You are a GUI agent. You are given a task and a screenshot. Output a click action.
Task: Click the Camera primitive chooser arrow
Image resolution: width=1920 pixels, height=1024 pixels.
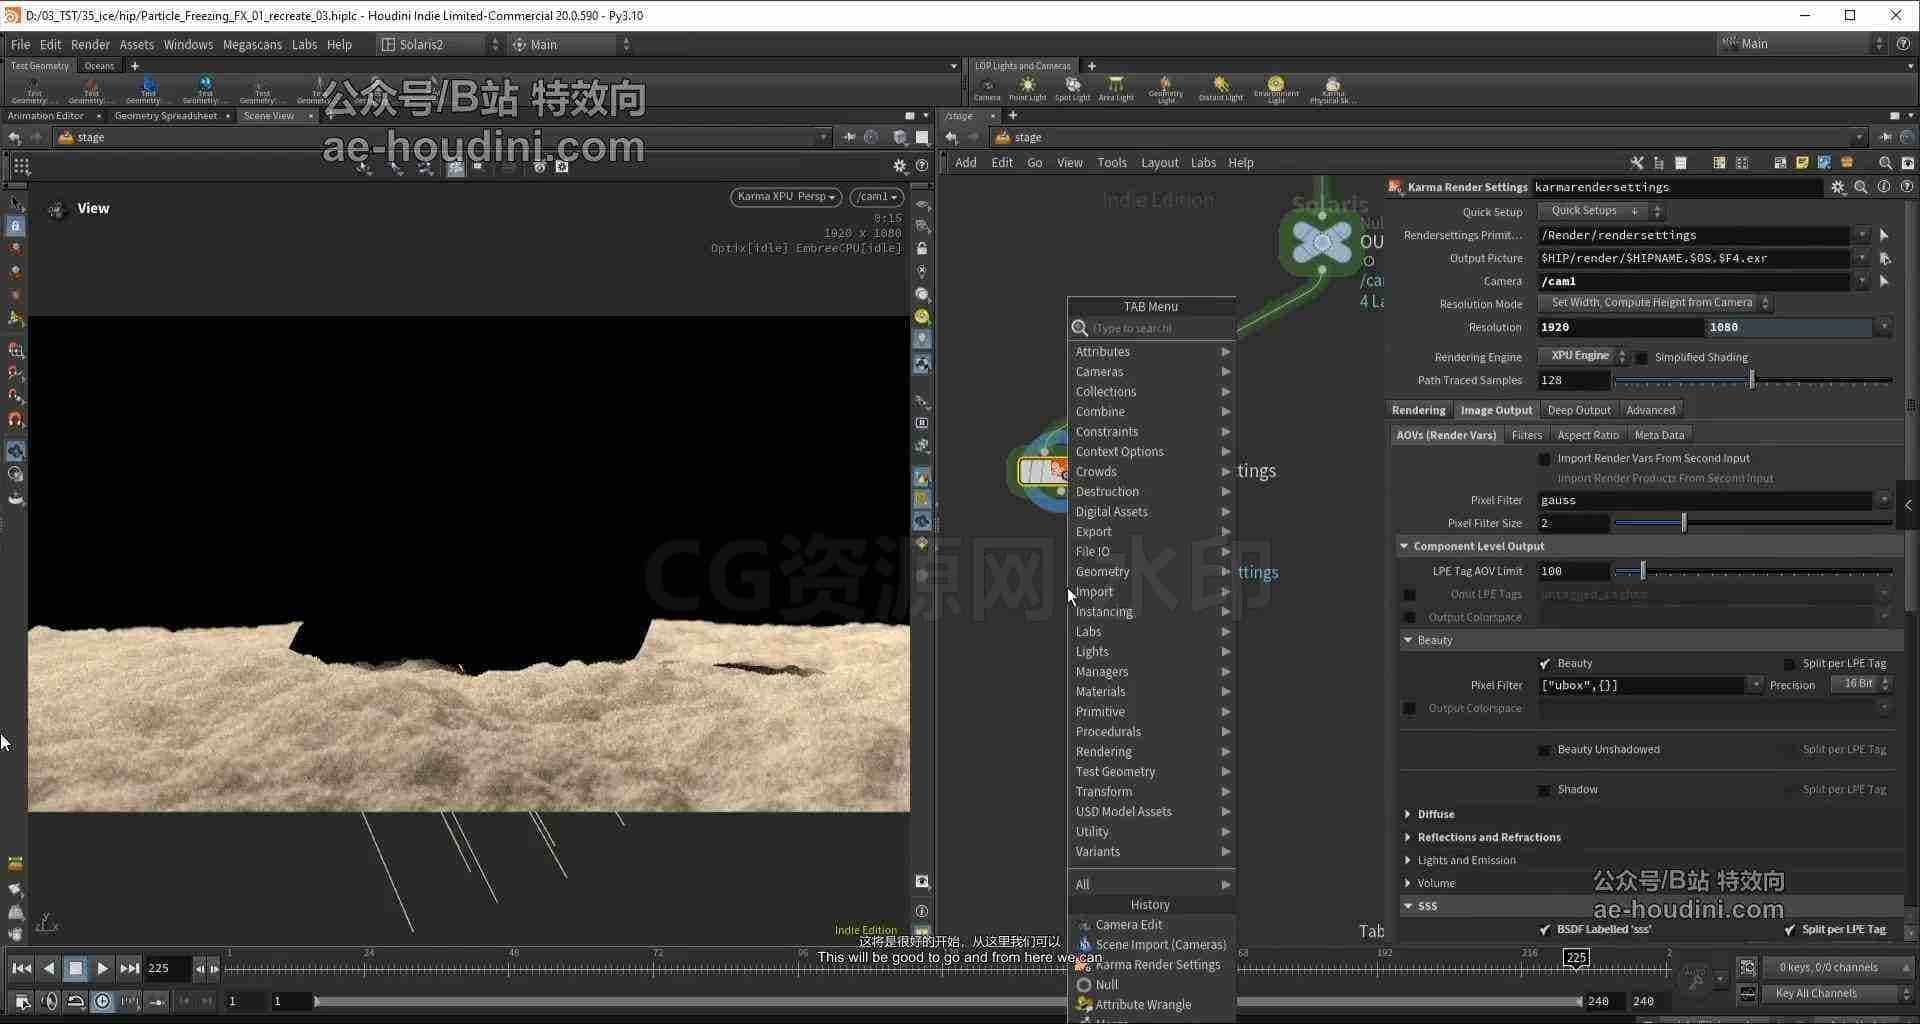[x=1884, y=281]
